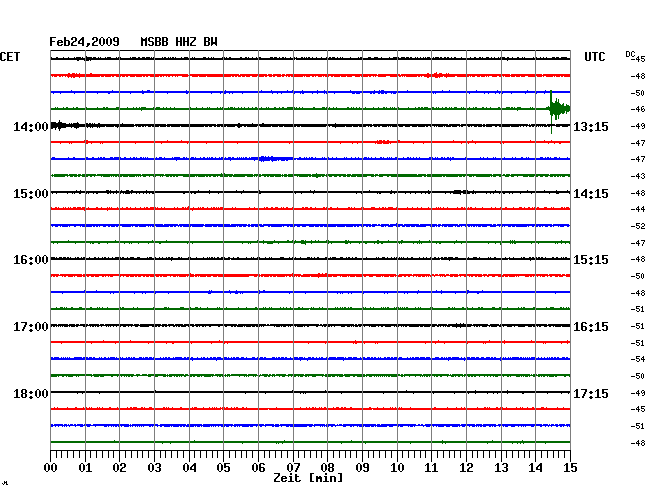
Task: Click minute 10 on the time axis
Action: (x=397, y=467)
